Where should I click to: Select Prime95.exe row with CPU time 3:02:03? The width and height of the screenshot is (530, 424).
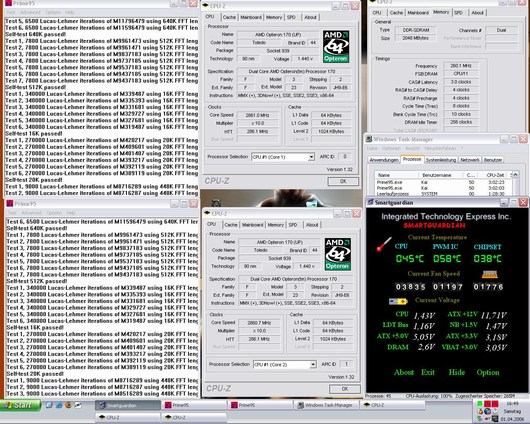[x=443, y=188]
